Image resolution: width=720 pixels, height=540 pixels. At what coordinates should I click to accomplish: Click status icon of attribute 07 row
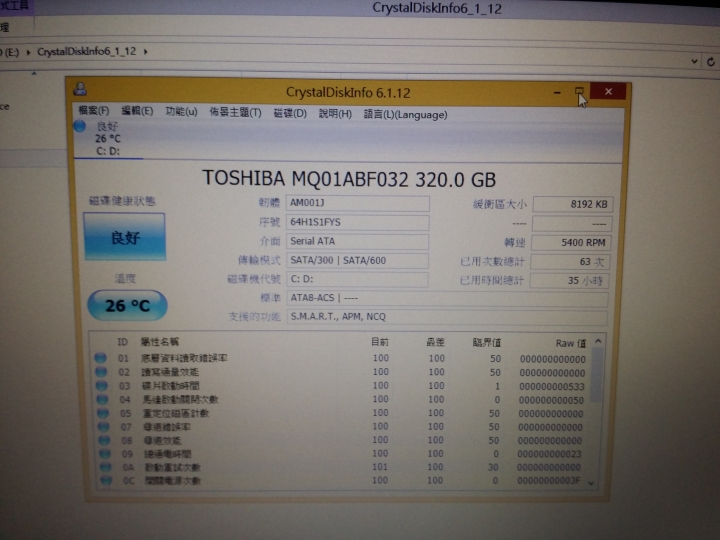tap(104, 427)
